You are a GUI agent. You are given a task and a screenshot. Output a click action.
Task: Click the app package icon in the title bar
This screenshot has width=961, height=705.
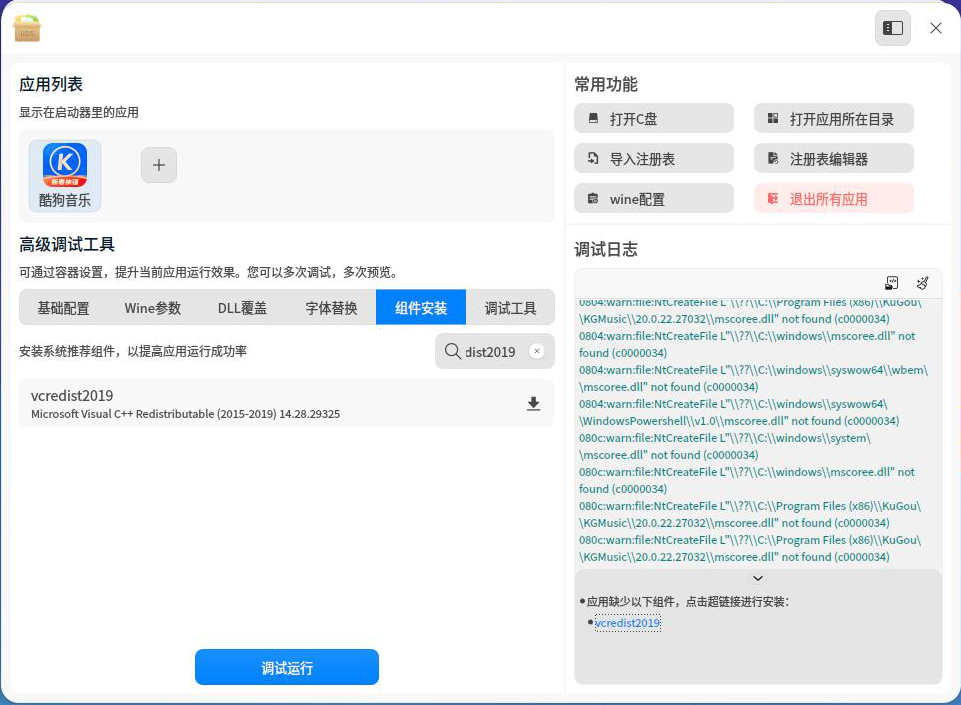26,28
